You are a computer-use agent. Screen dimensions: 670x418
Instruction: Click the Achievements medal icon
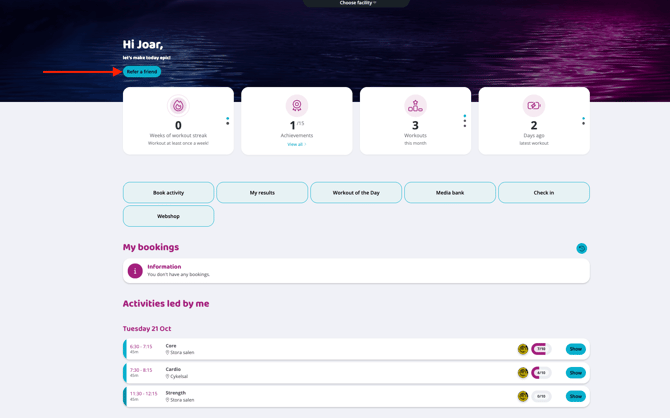tap(296, 105)
